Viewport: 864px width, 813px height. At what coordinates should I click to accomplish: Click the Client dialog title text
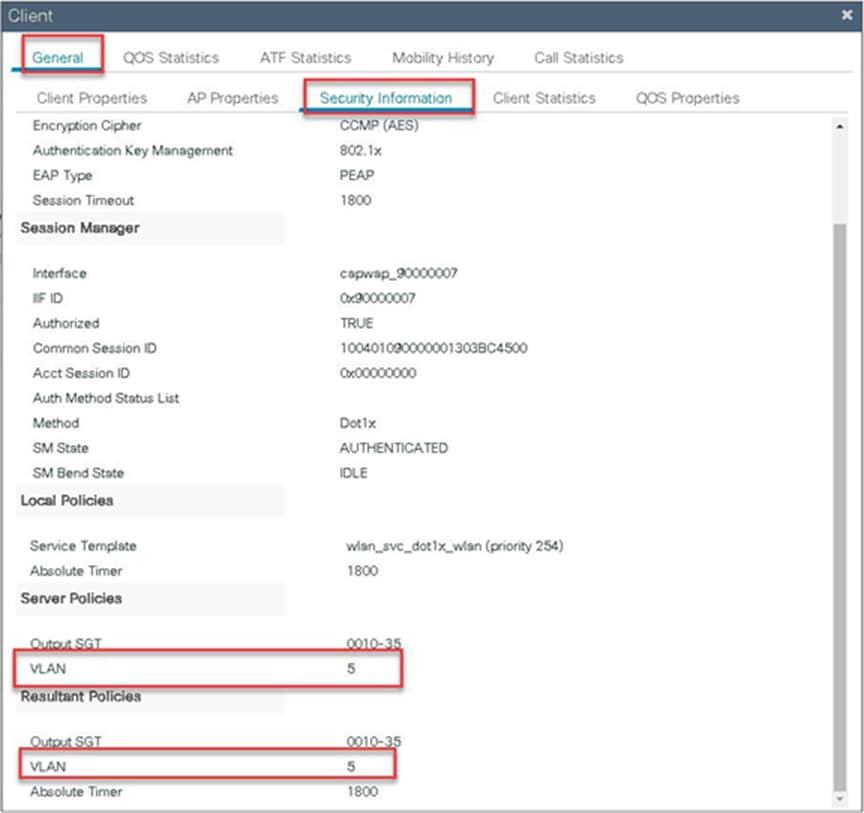pyautogui.click(x=30, y=15)
